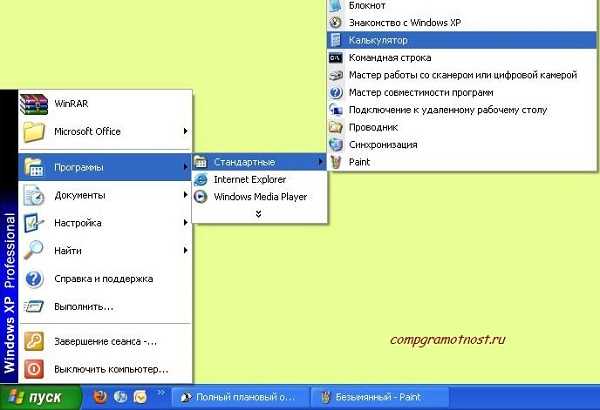The image size is (600, 410).
Task: Click the Проводник explorer icon
Action: (336, 127)
